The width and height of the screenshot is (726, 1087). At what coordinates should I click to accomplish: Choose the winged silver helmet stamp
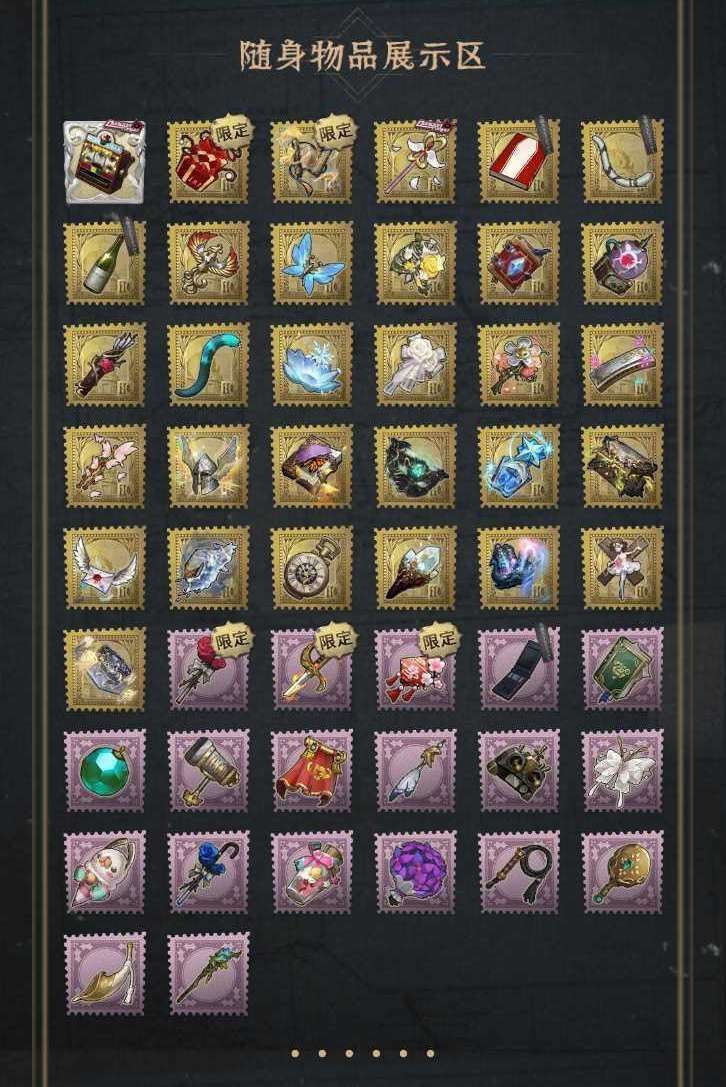tap(209, 467)
